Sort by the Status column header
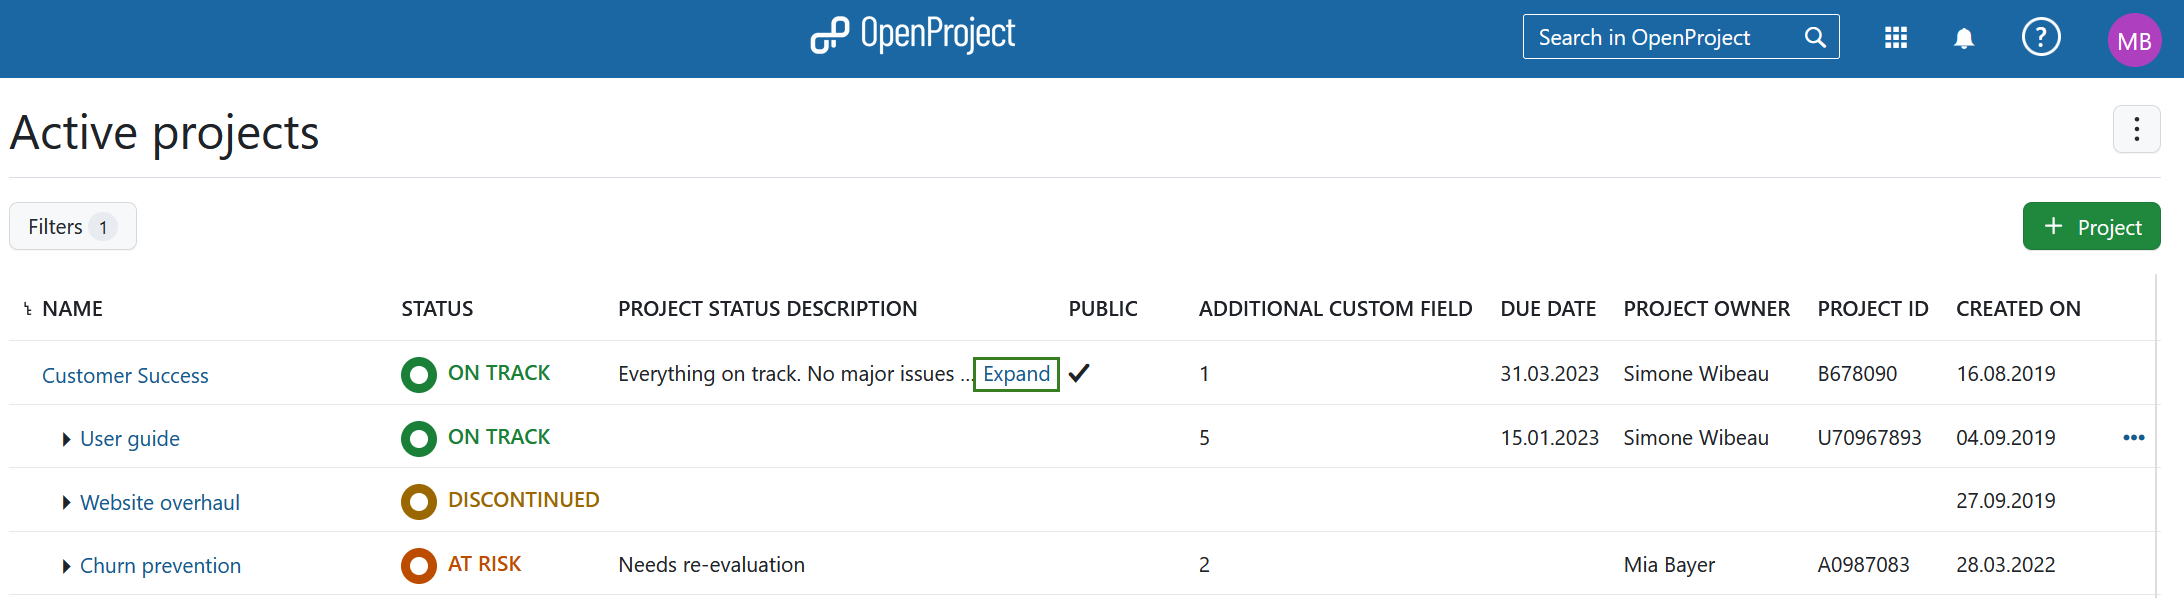This screenshot has height=598, width=2184. (437, 309)
